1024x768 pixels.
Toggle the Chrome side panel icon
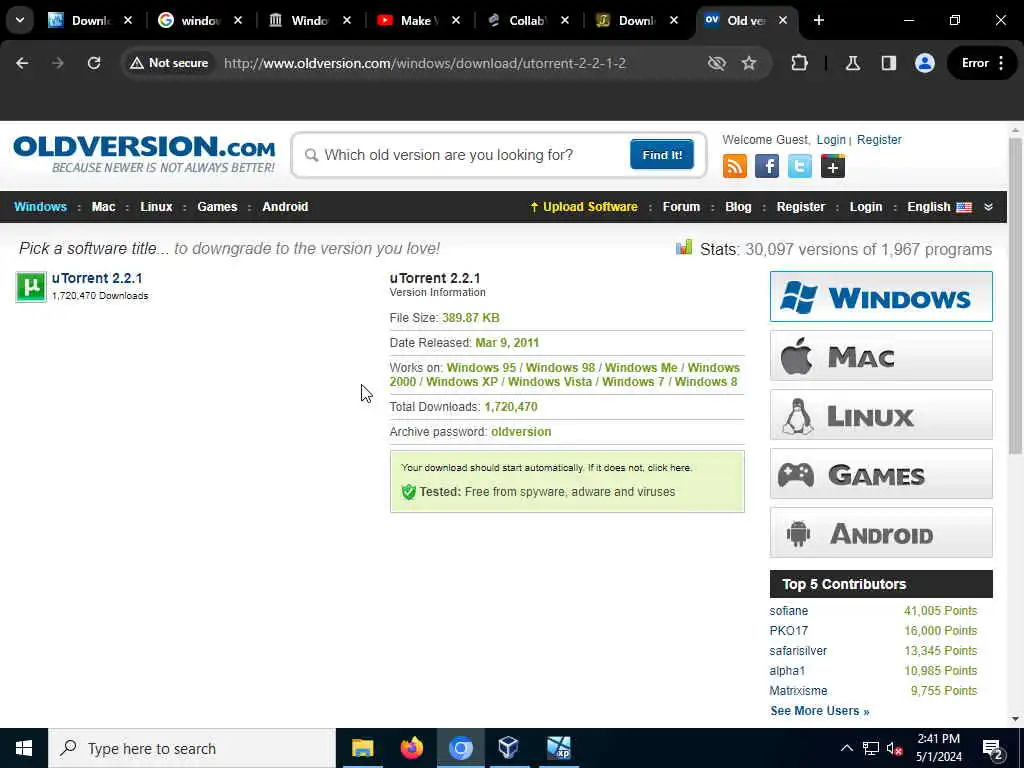coord(888,63)
